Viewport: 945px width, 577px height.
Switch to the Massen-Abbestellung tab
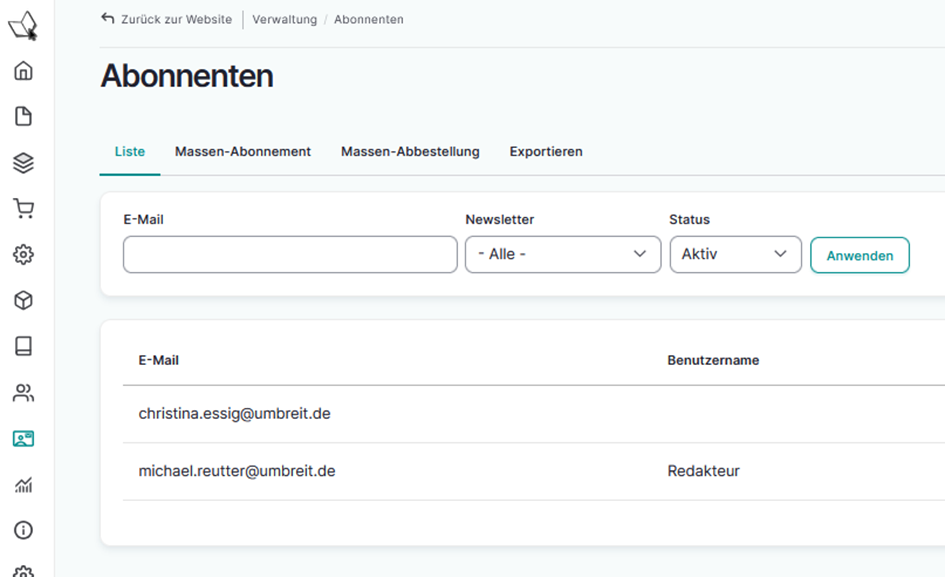(x=410, y=152)
